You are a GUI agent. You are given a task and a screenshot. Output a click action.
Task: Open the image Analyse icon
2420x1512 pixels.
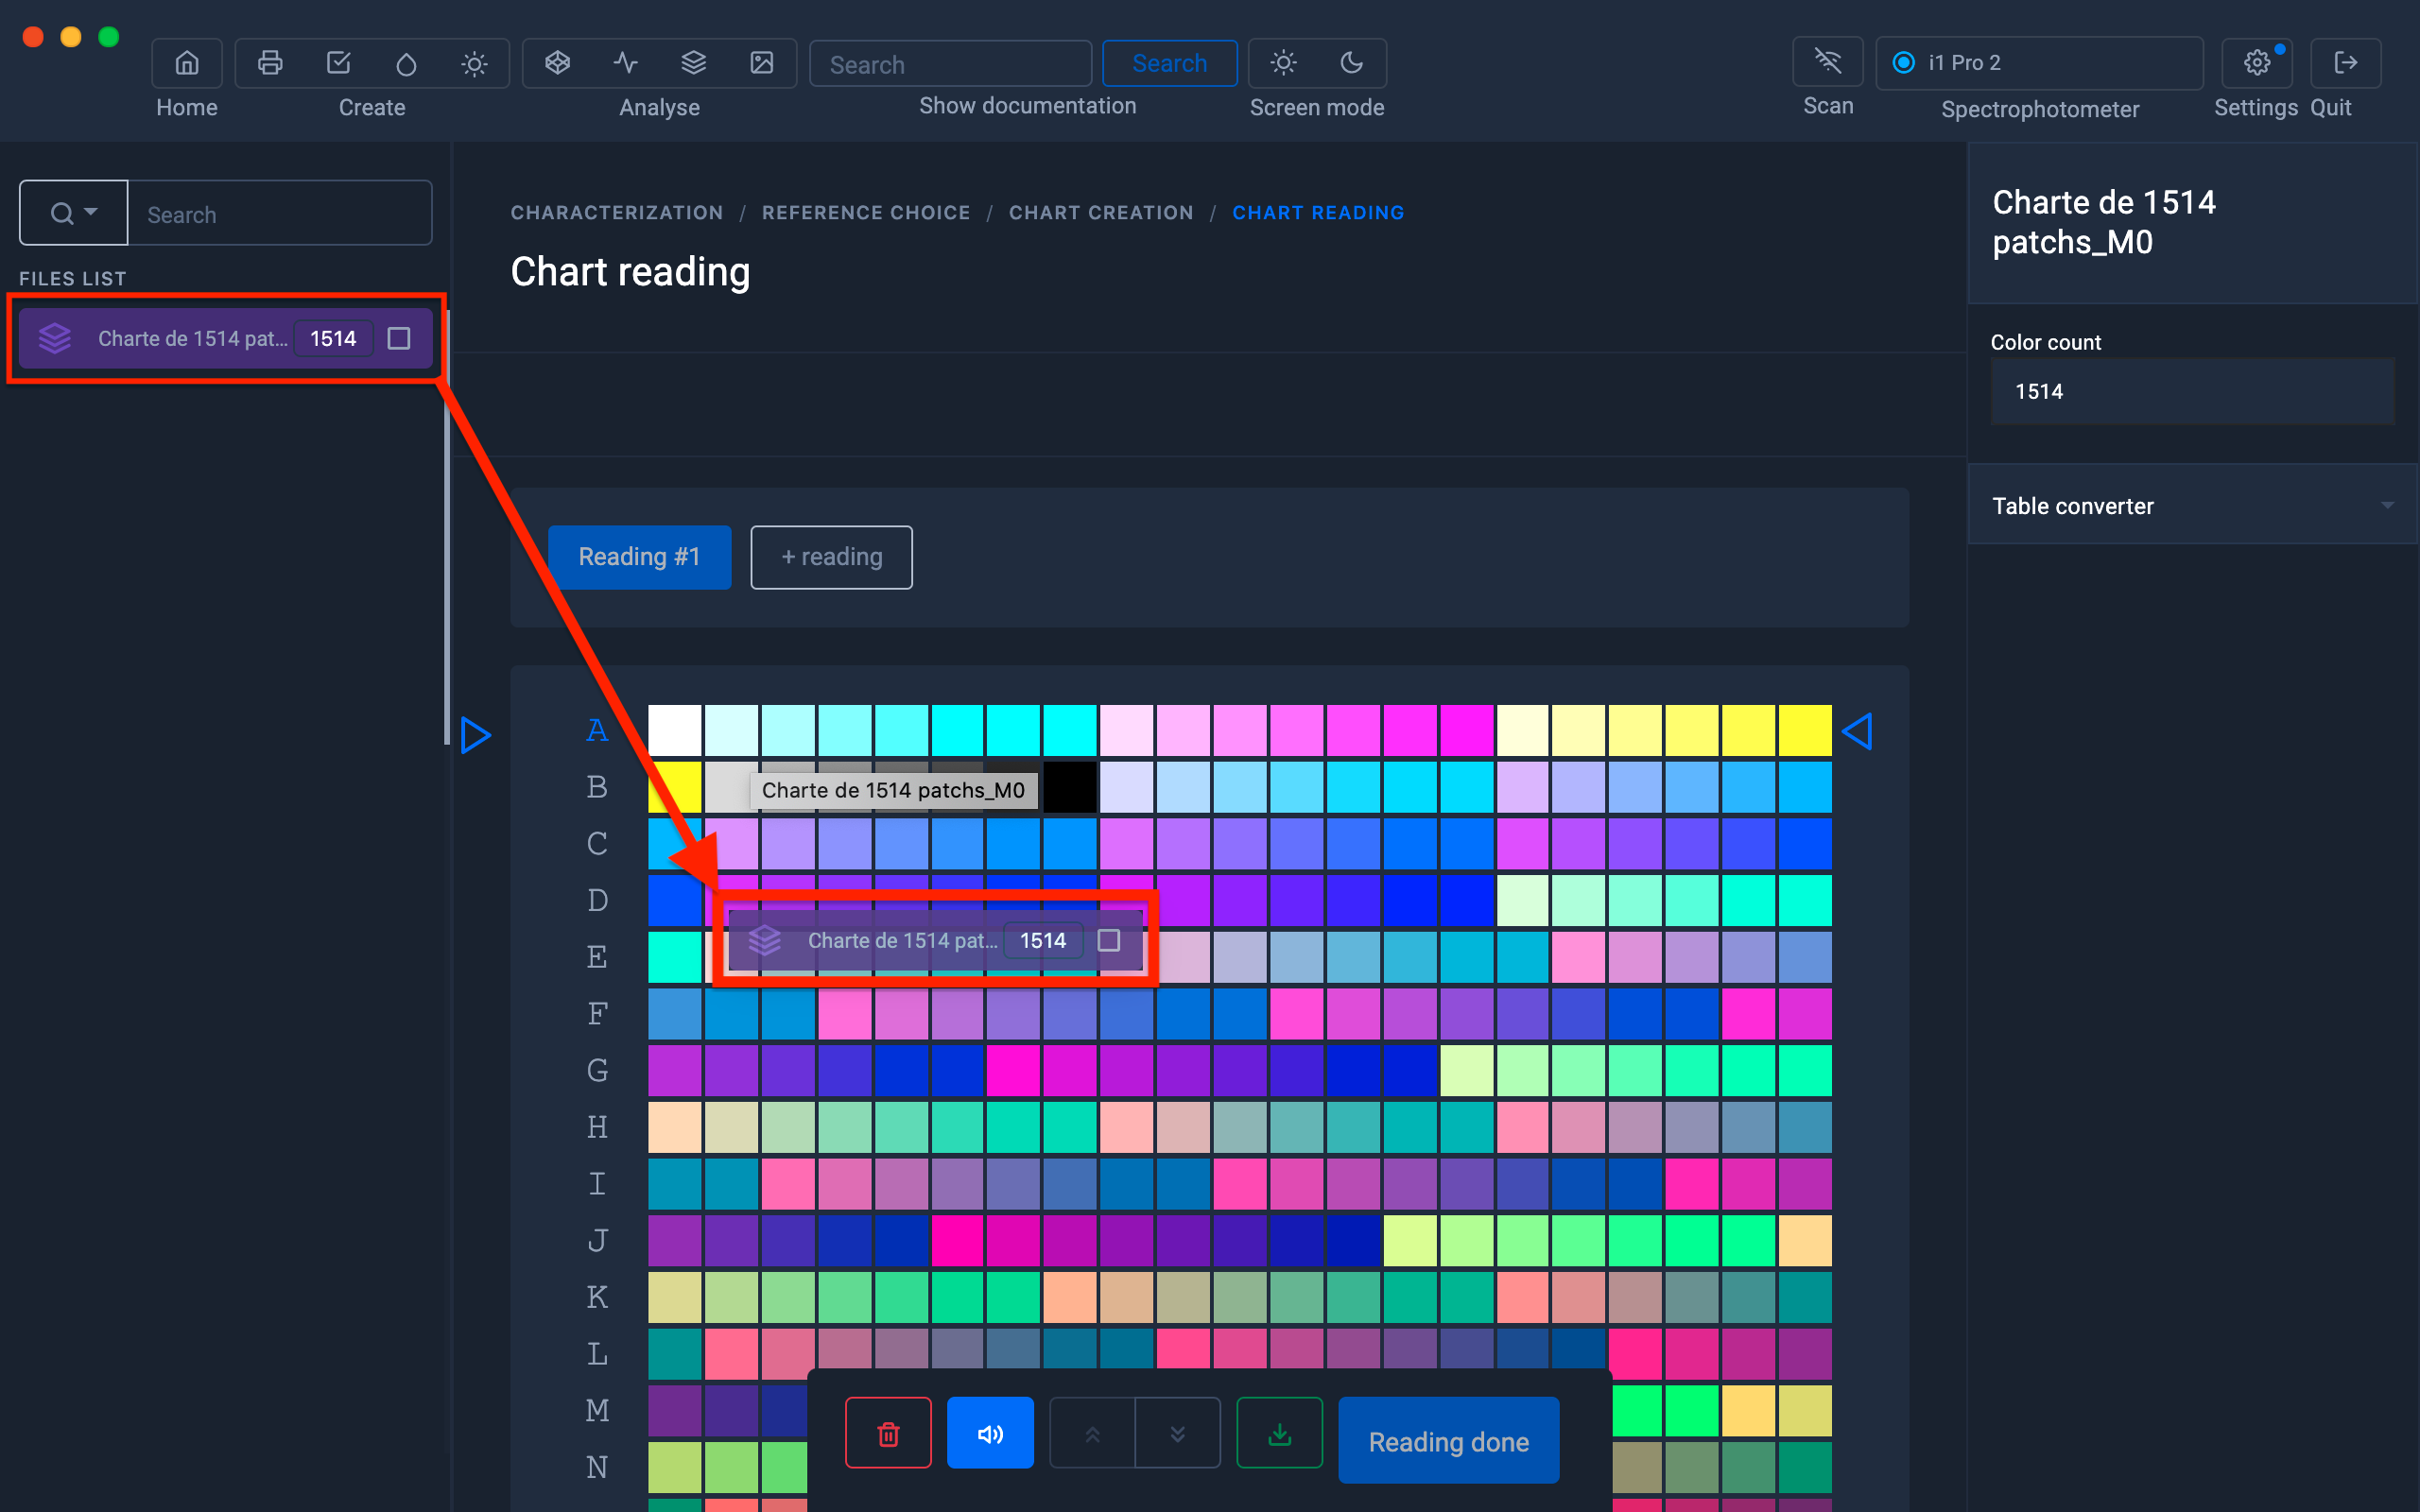point(762,63)
